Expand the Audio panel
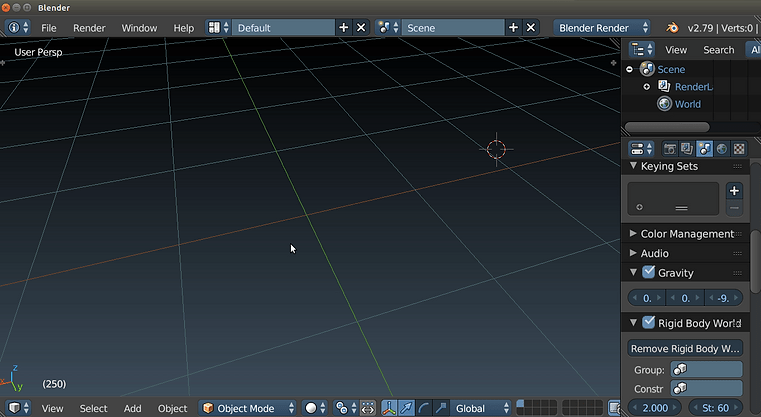The image size is (761, 417). tap(633, 253)
